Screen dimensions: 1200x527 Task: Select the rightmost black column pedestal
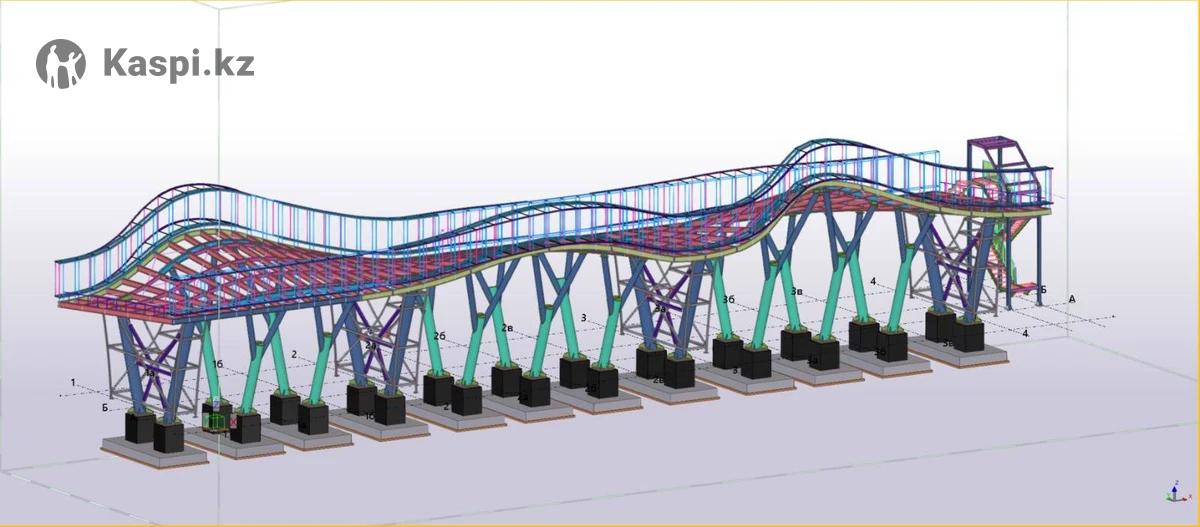(968, 334)
